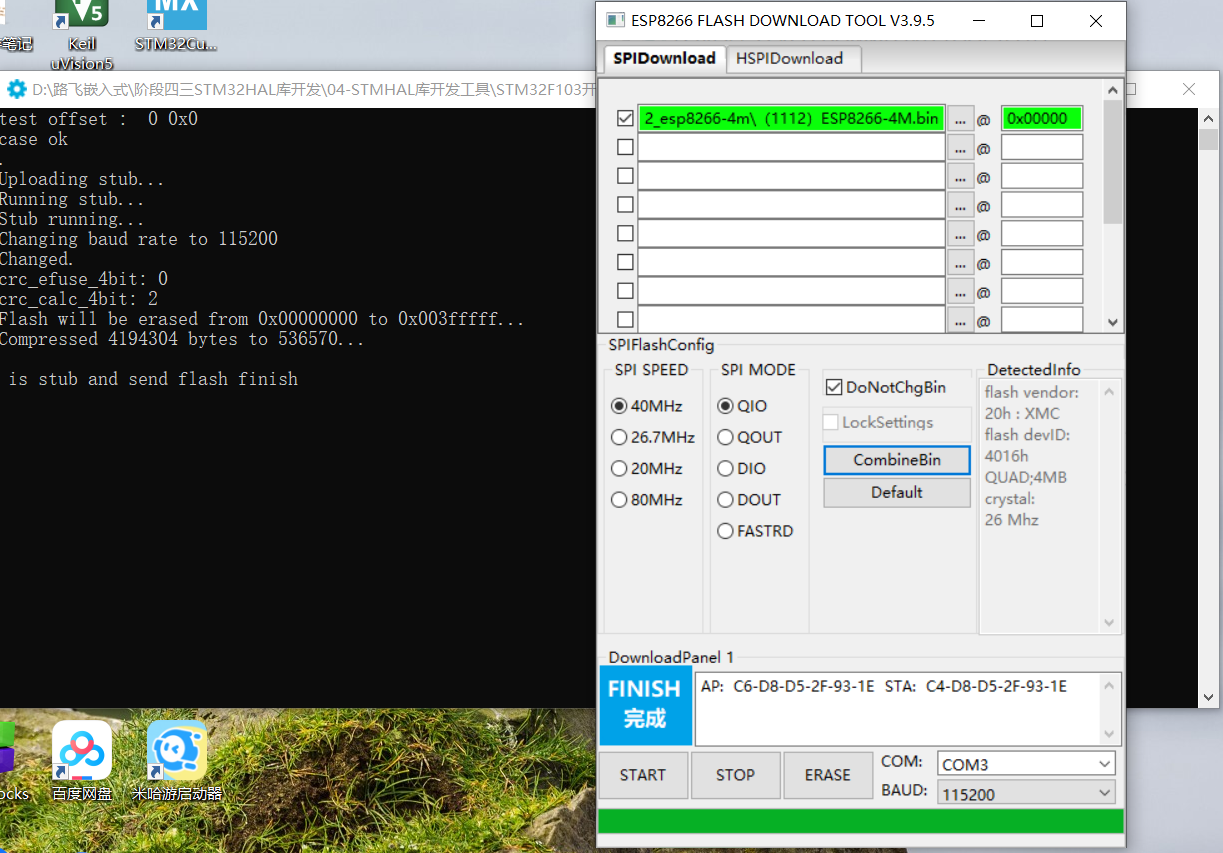Click the green download progress bar
The height and width of the screenshot is (853, 1223).
tap(860, 821)
